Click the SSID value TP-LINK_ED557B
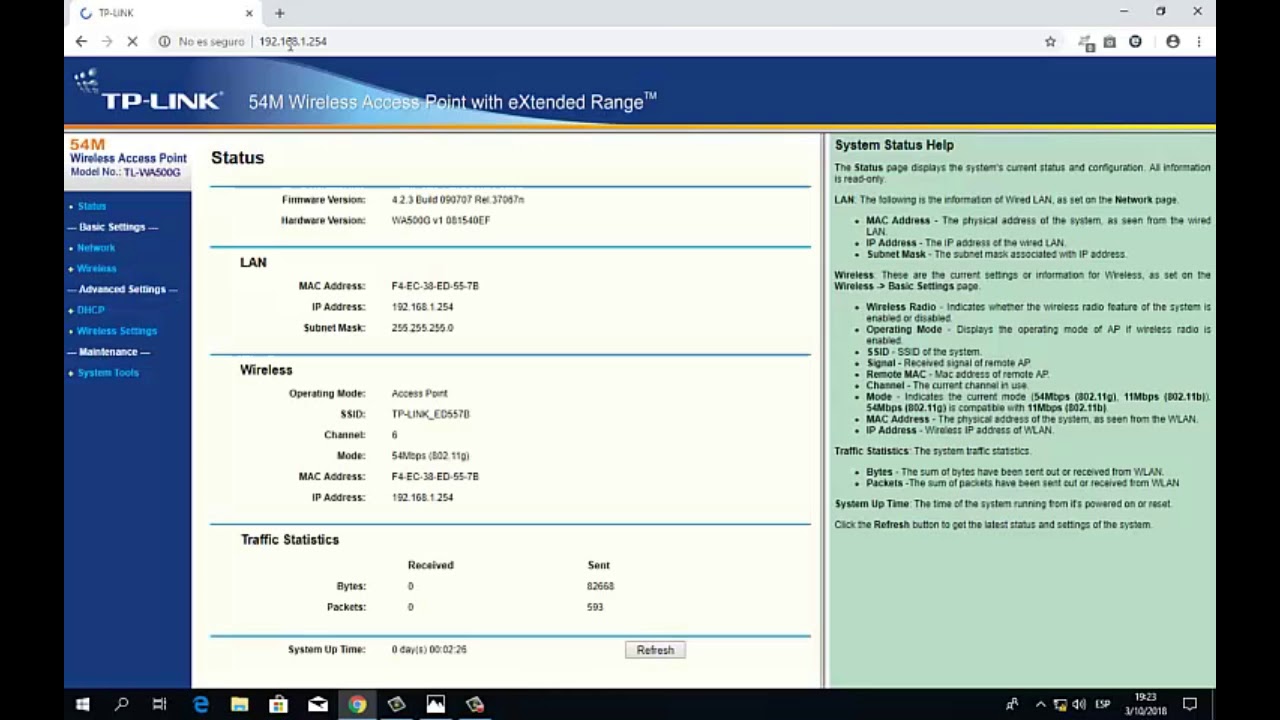 430,414
